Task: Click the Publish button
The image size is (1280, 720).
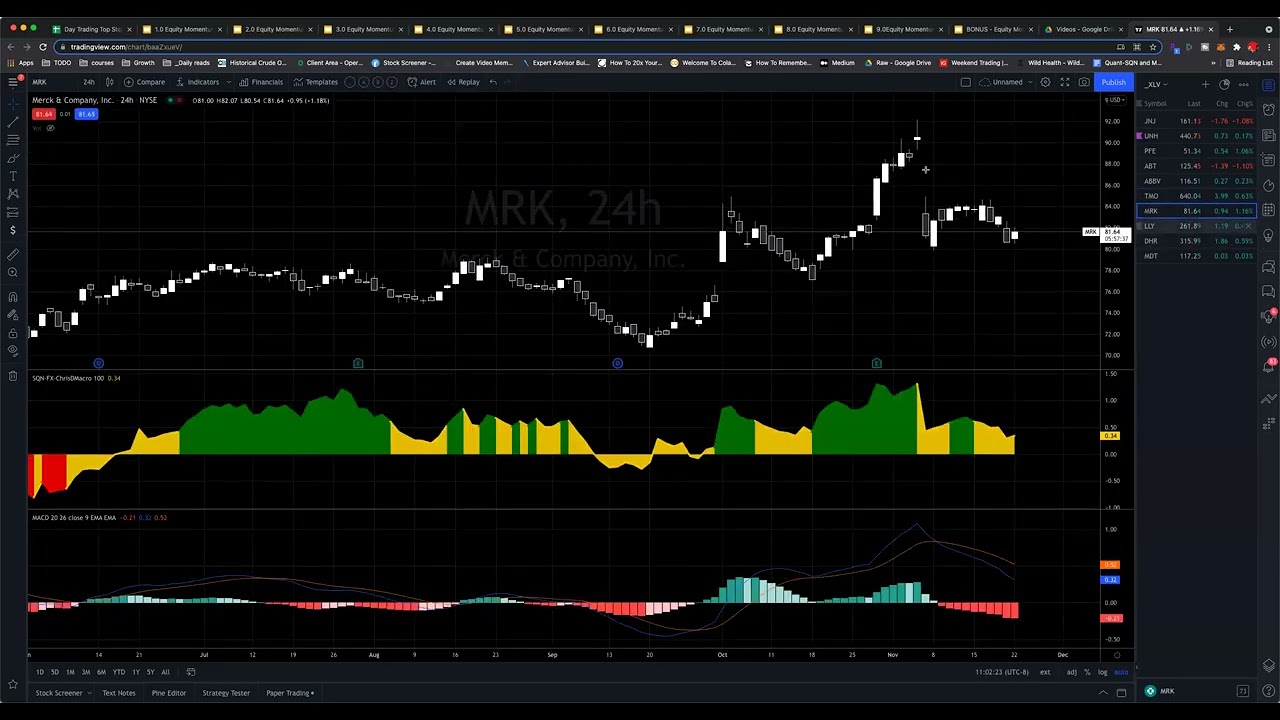Action: tap(1113, 82)
